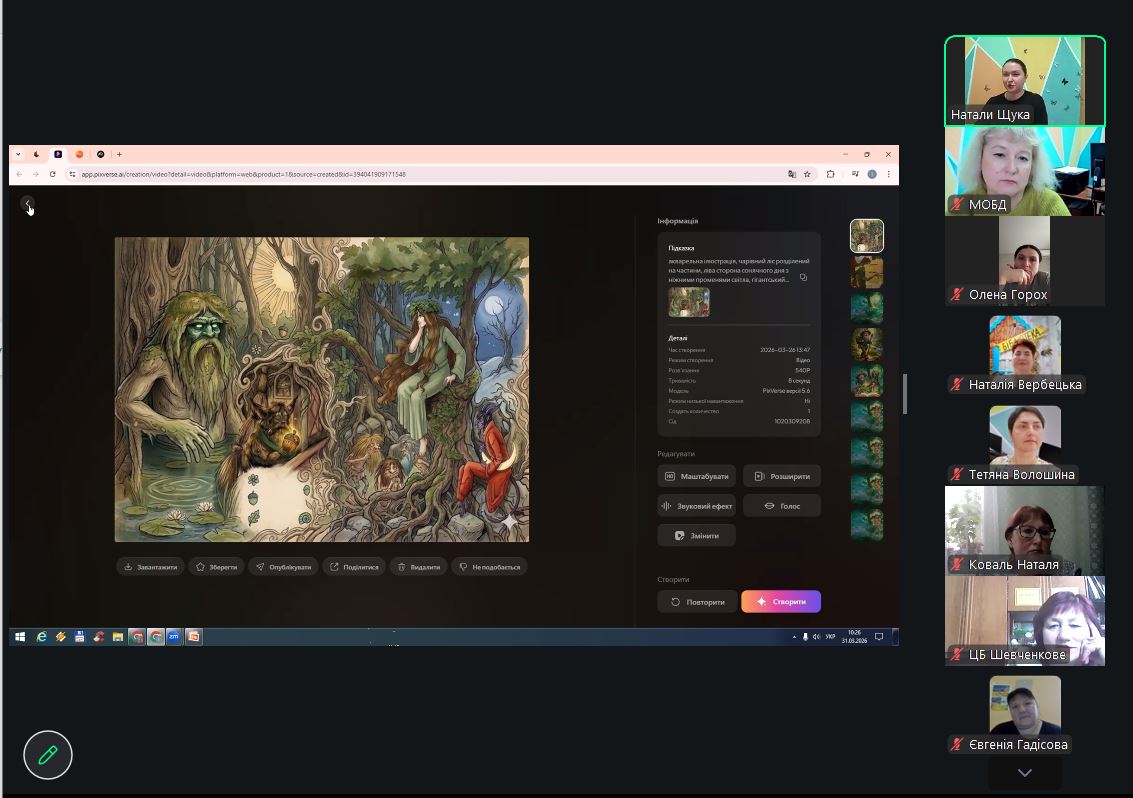The width and height of the screenshot is (1133, 798).
Task: Bookmark this page with the star icon
Action: 807,174
